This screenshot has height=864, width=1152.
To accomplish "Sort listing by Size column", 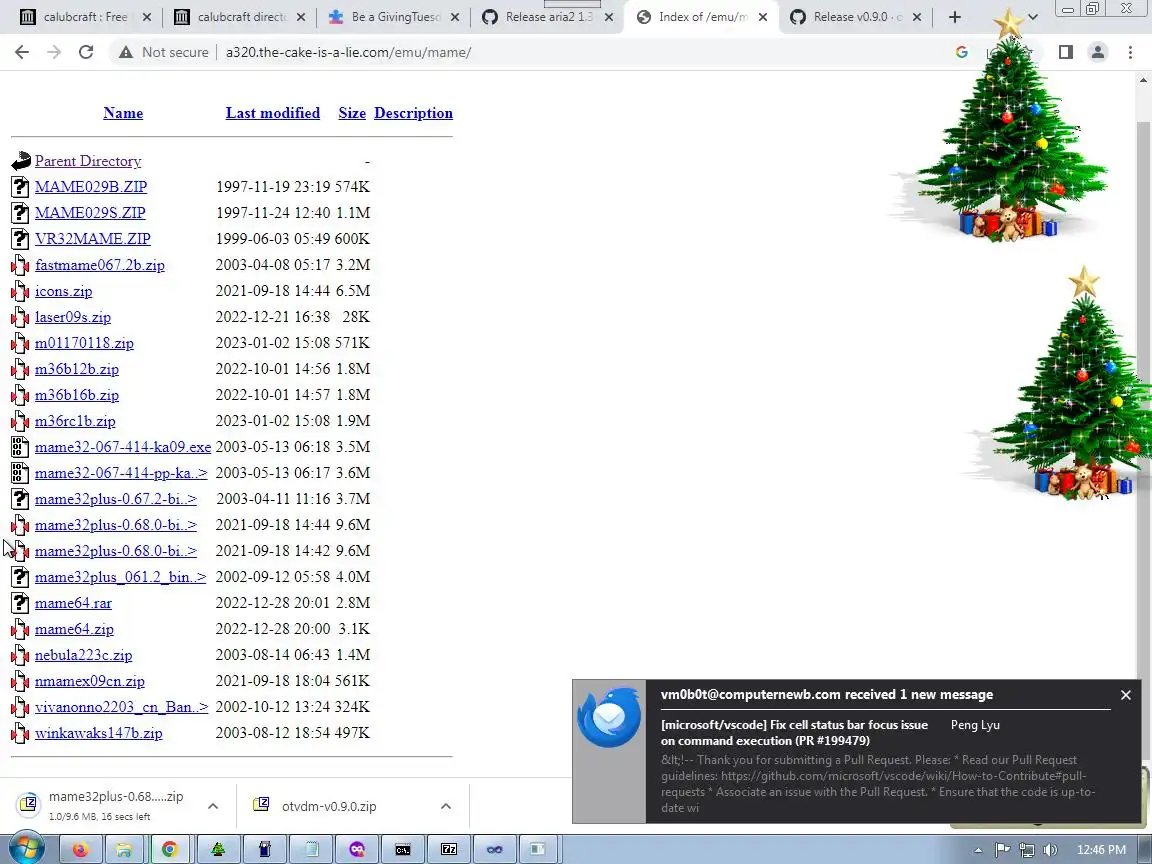I will (x=352, y=113).
